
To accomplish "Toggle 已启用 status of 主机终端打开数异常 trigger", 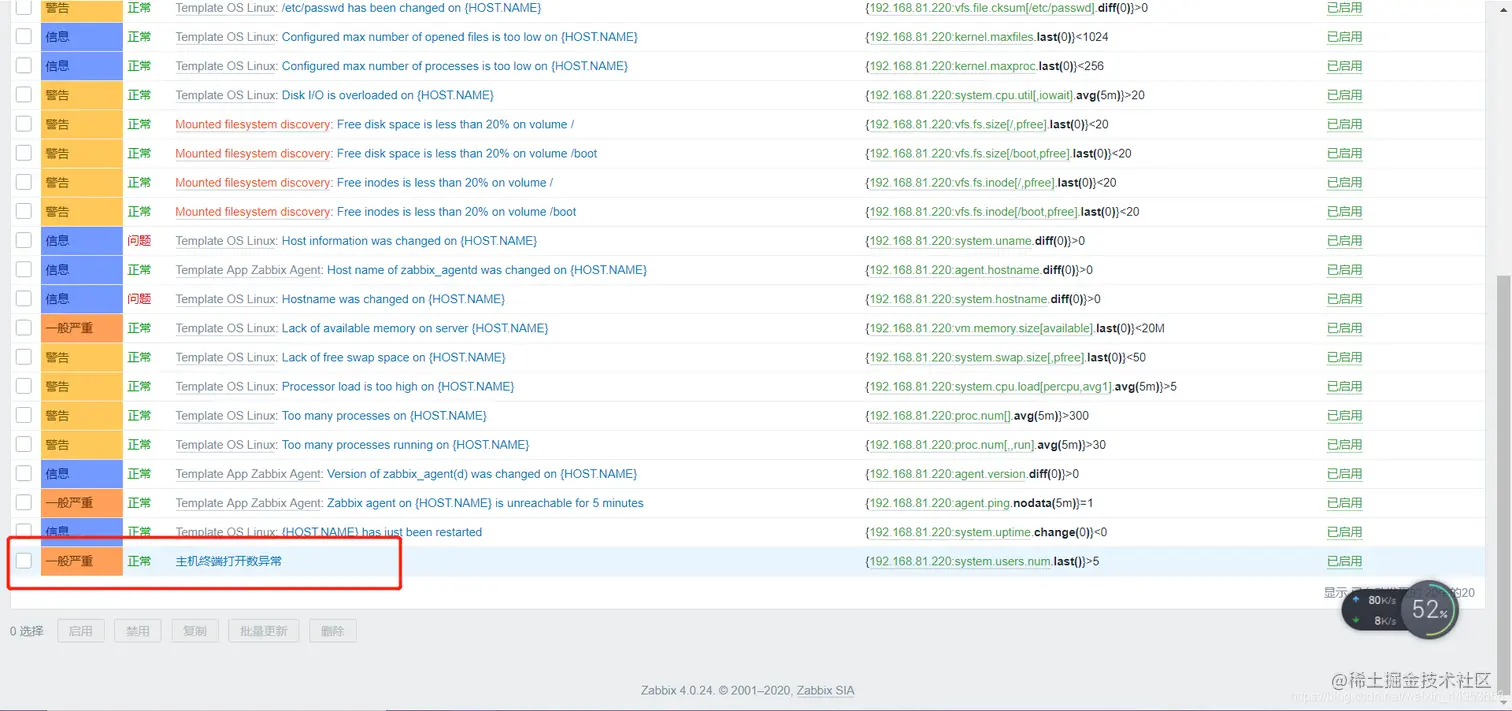I will [x=1344, y=561].
